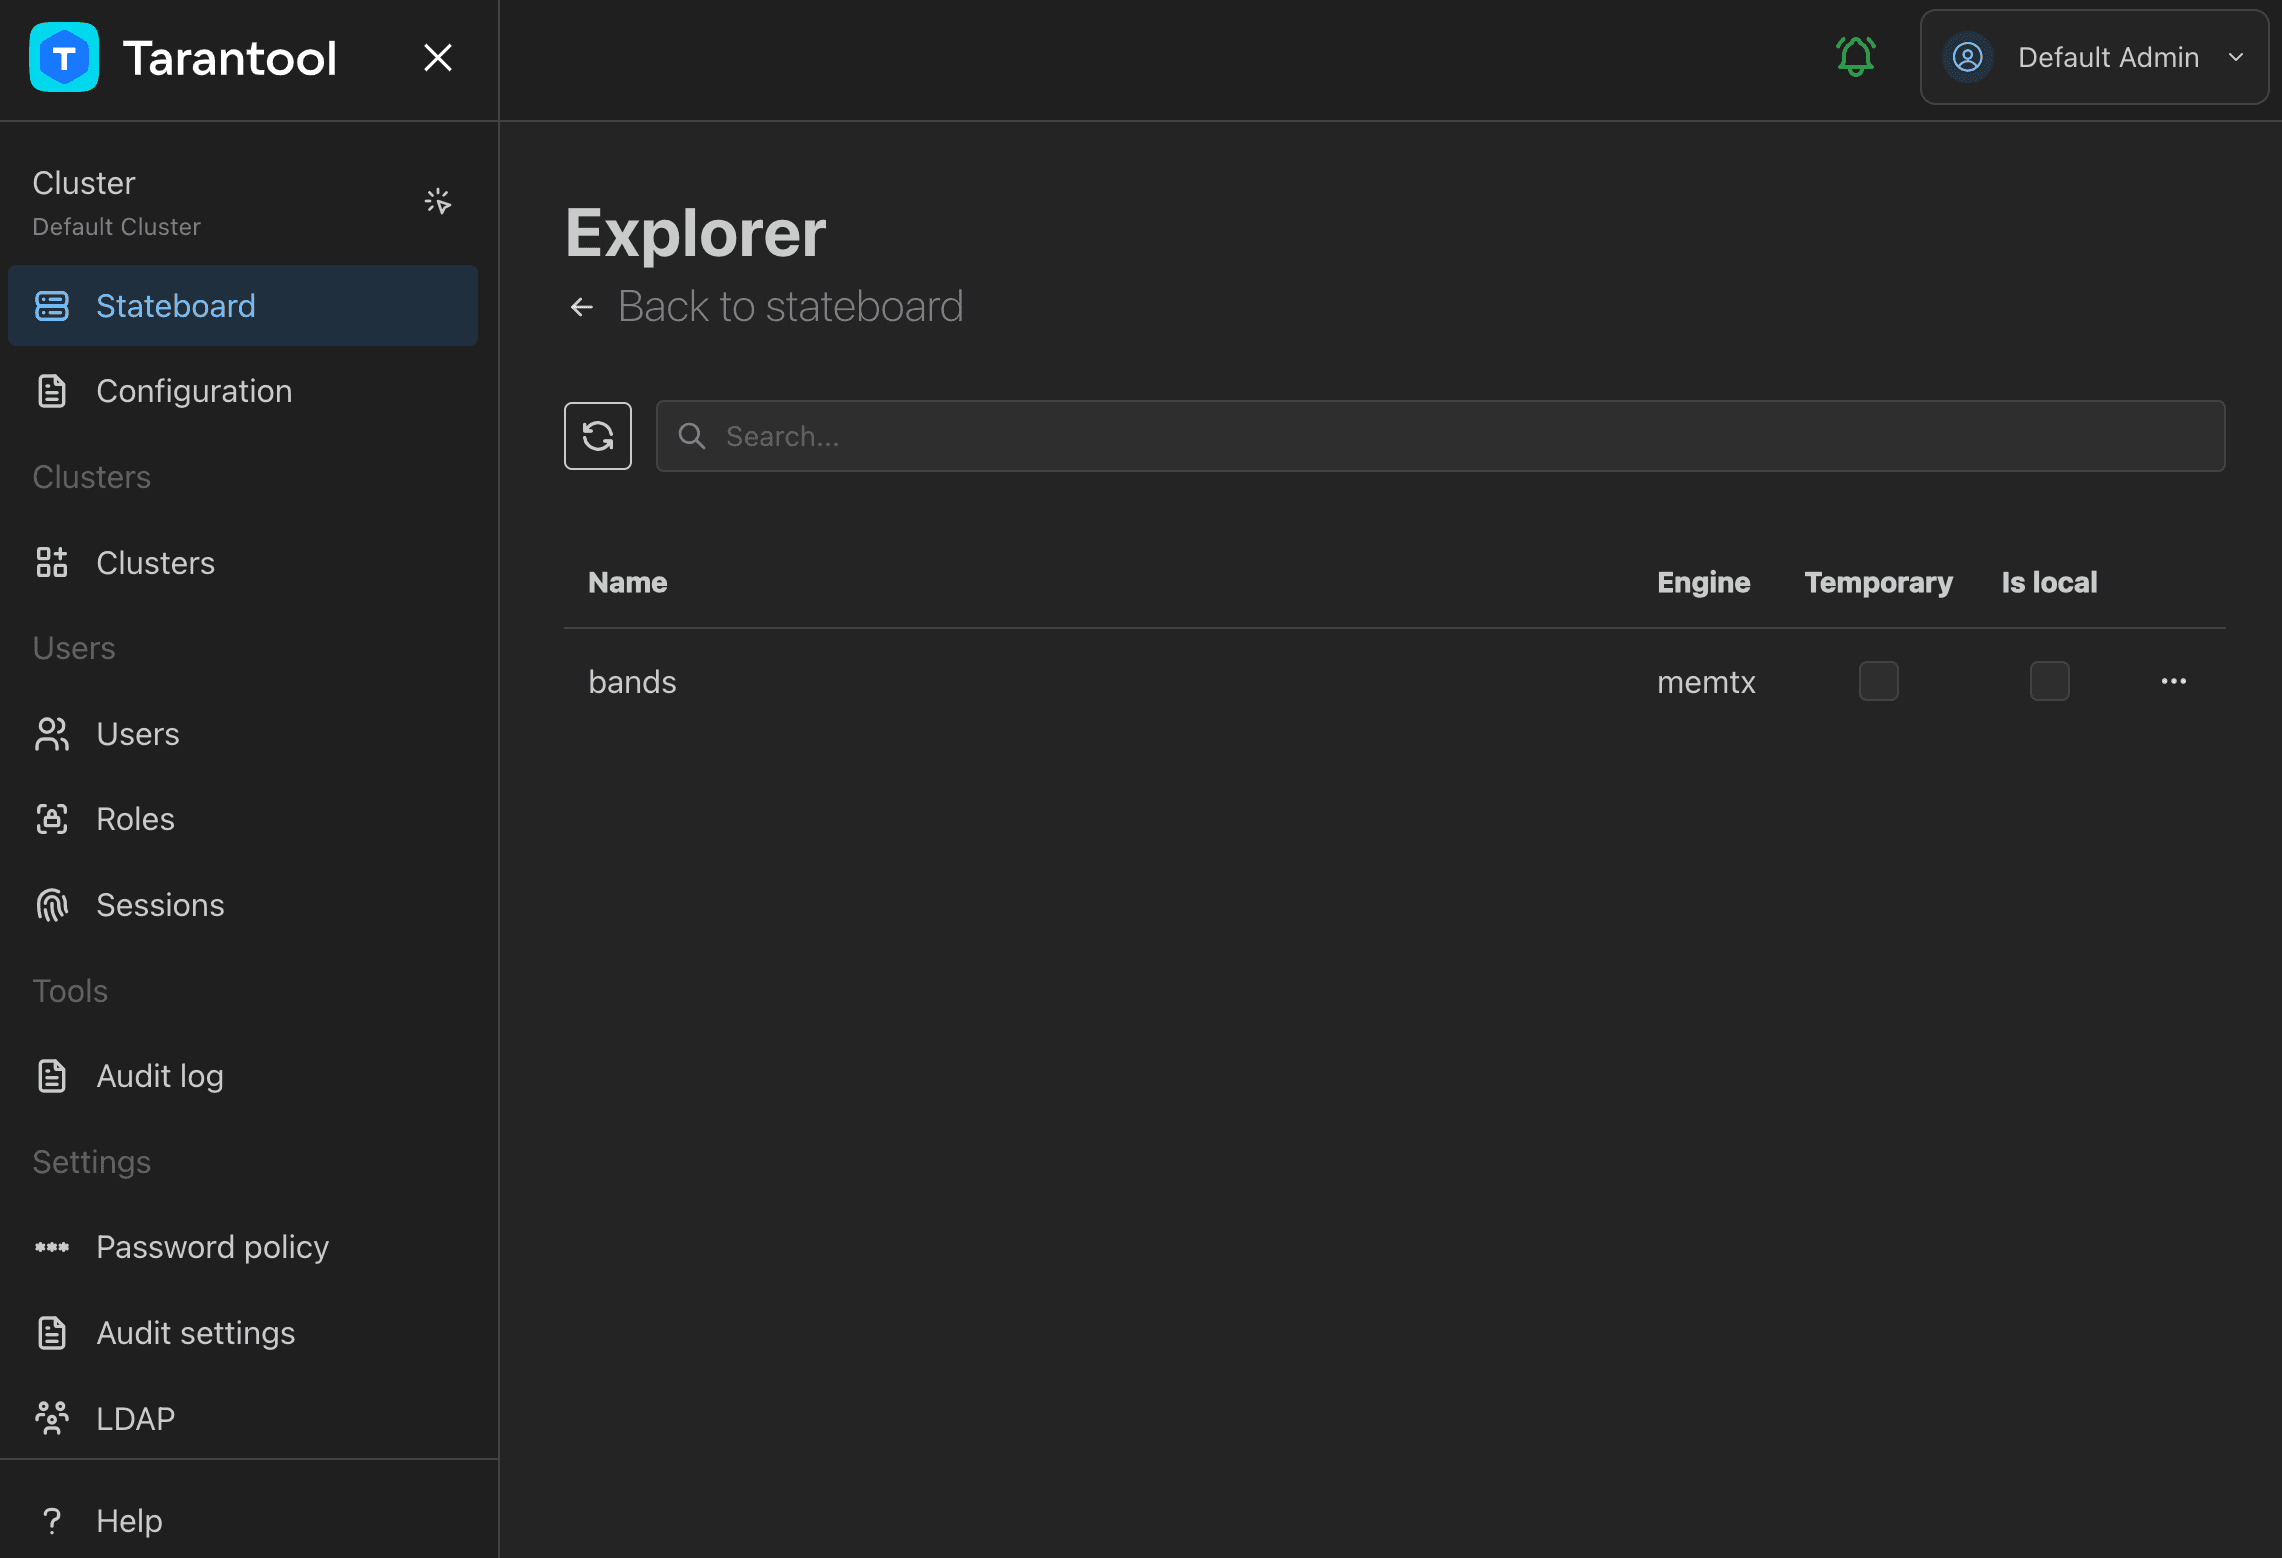
Task: Click the Name column header
Action: [x=627, y=582]
